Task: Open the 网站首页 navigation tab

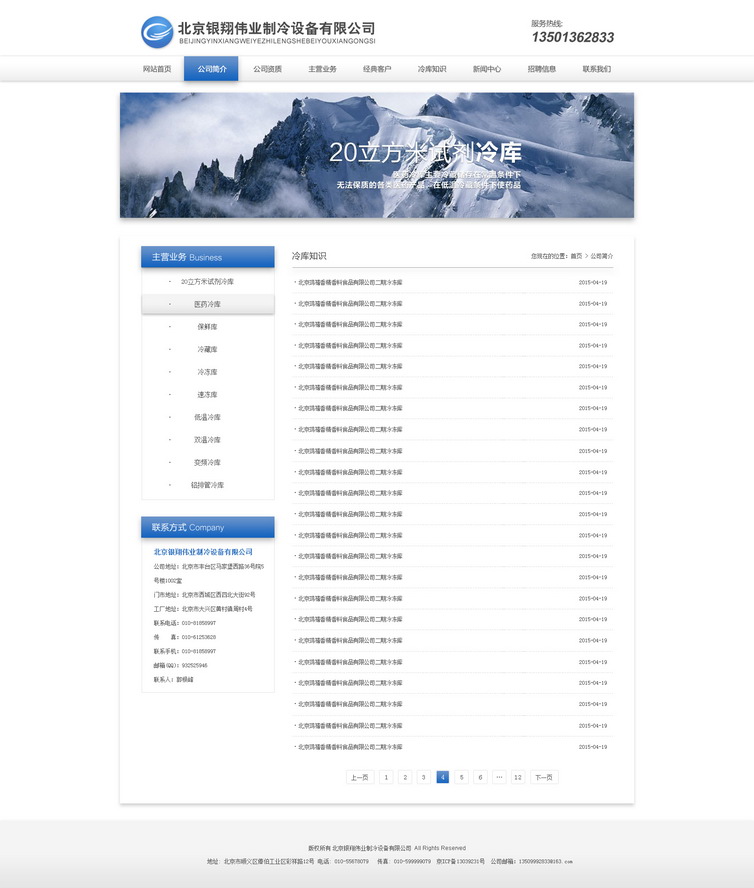Action: point(157,69)
